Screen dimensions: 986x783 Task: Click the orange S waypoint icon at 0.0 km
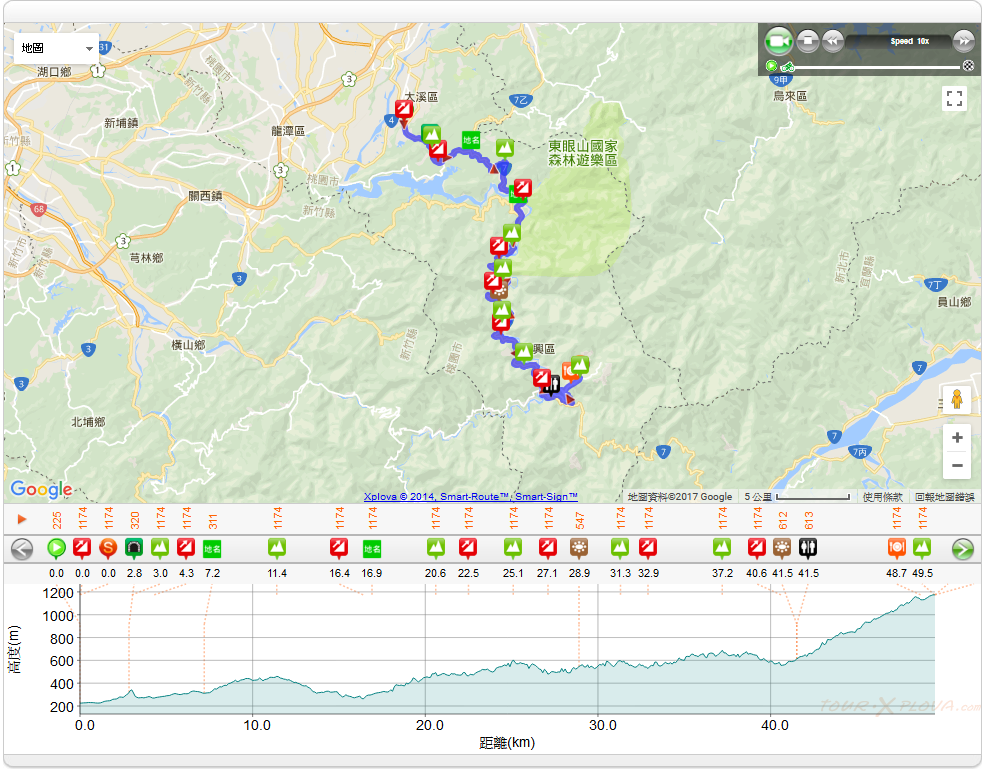click(x=108, y=548)
